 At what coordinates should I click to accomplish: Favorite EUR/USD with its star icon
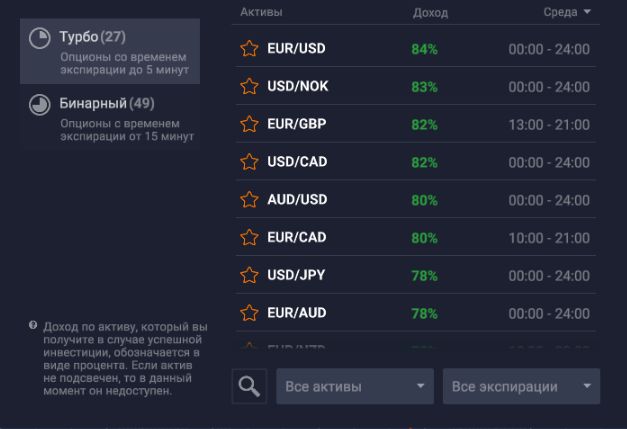tap(249, 48)
